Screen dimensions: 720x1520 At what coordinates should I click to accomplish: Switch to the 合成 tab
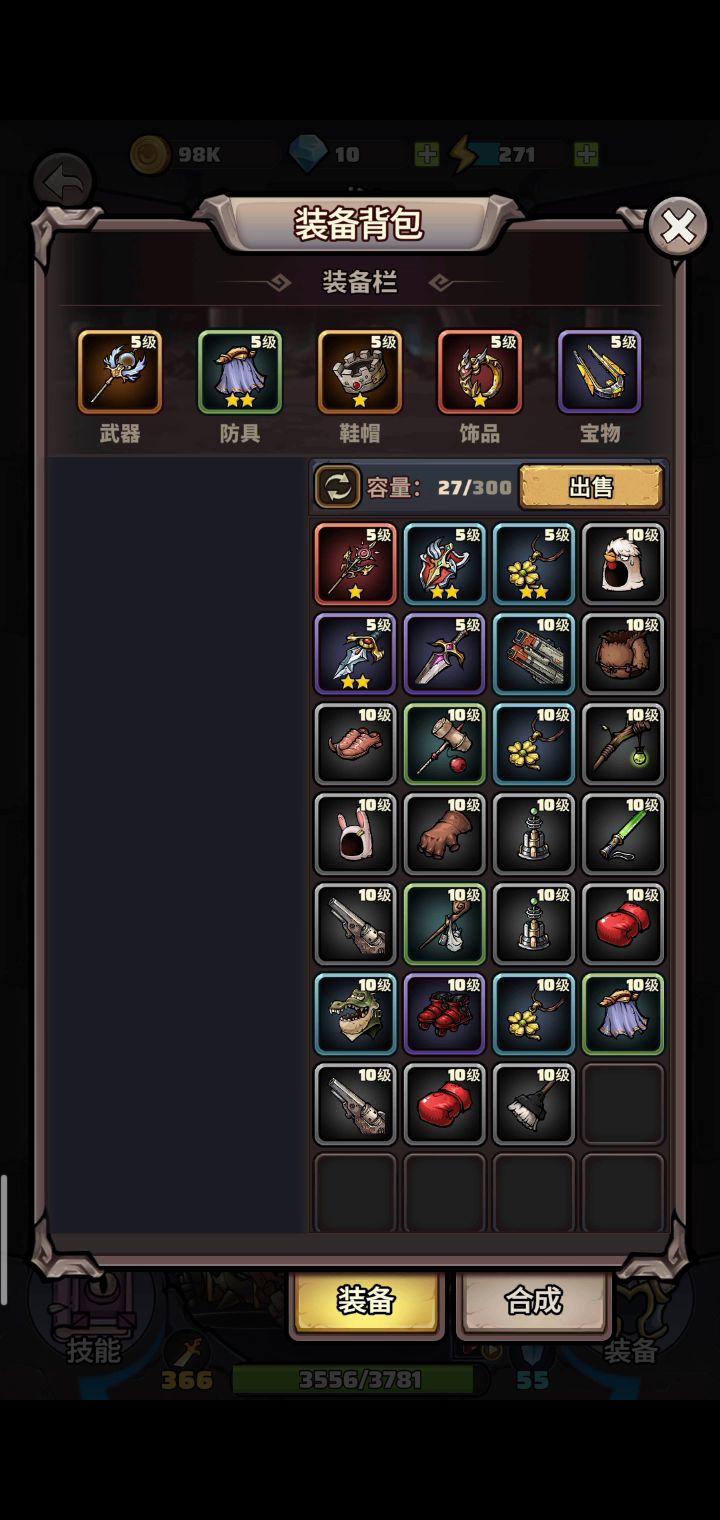coord(533,1301)
